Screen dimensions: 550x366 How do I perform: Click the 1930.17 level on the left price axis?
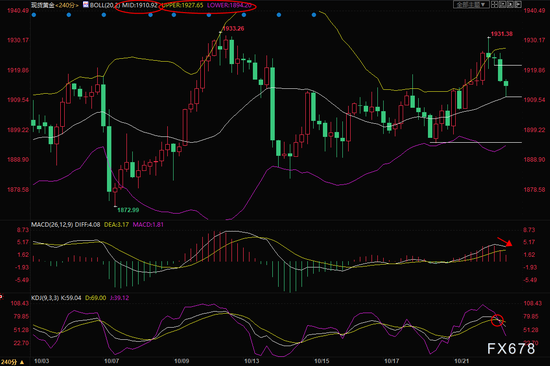[18, 40]
